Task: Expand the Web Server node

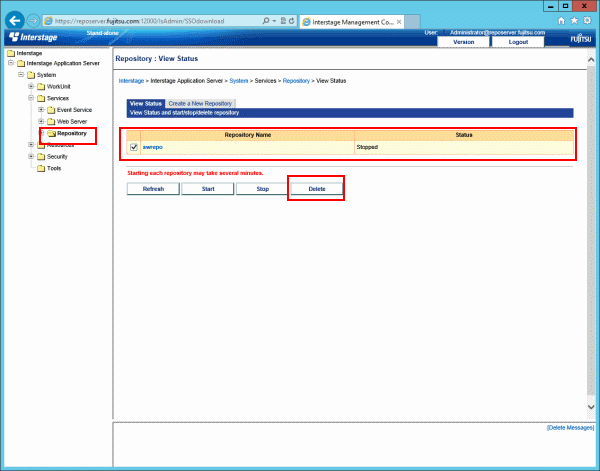Action: tap(41, 121)
